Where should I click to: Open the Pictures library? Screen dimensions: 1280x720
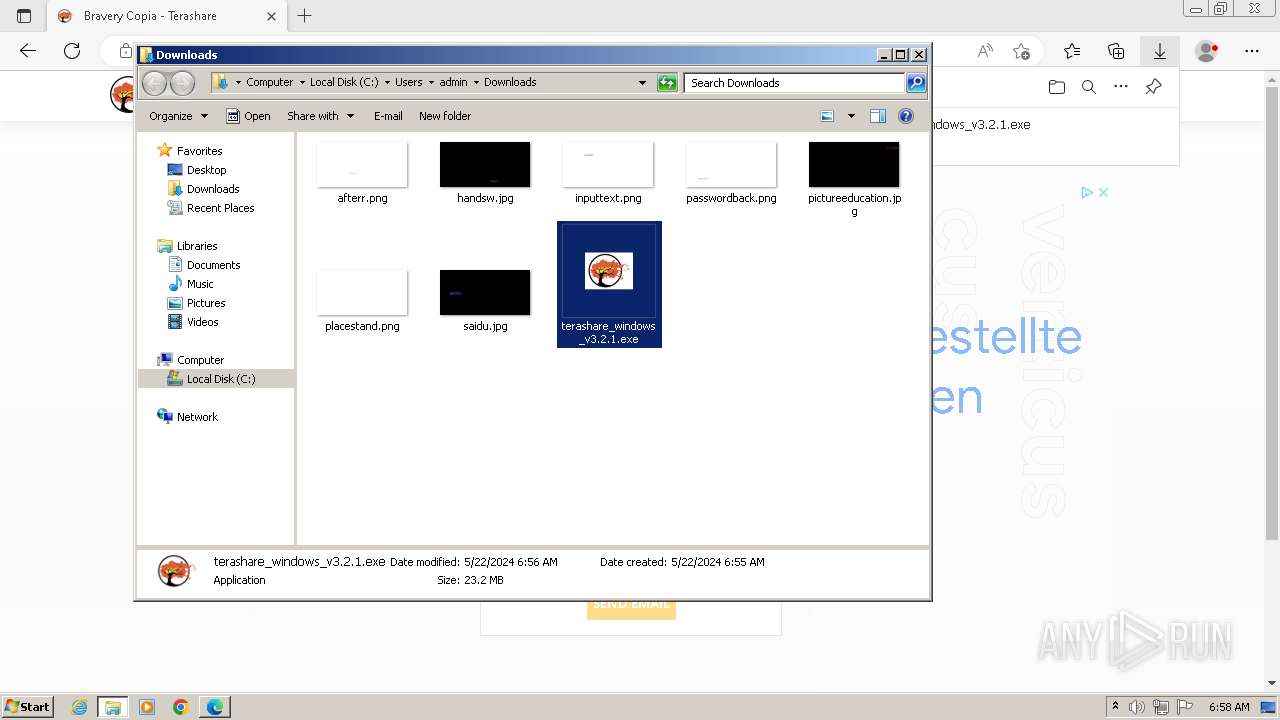pos(196,303)
